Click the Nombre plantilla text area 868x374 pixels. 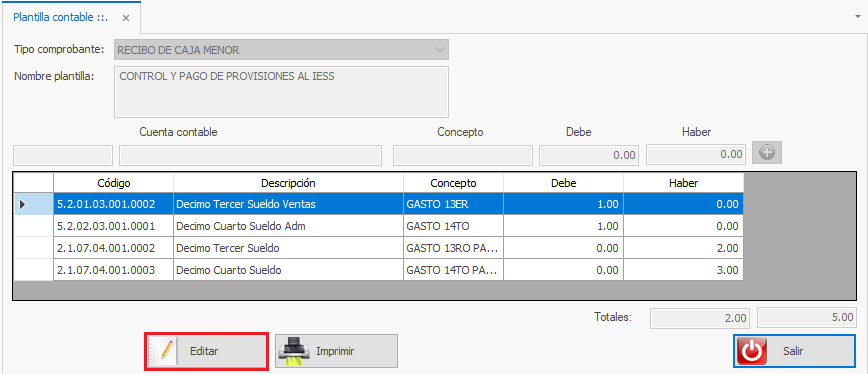pos(281,92)
